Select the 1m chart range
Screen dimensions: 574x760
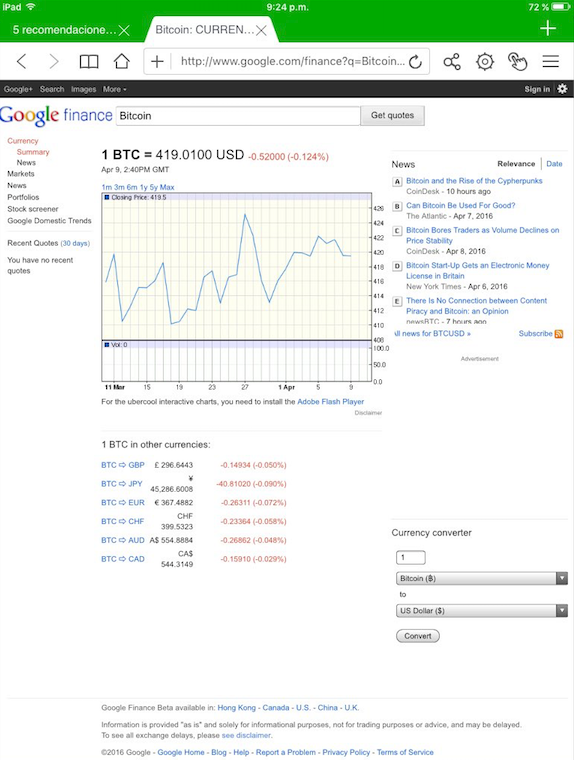coord(107,187)
